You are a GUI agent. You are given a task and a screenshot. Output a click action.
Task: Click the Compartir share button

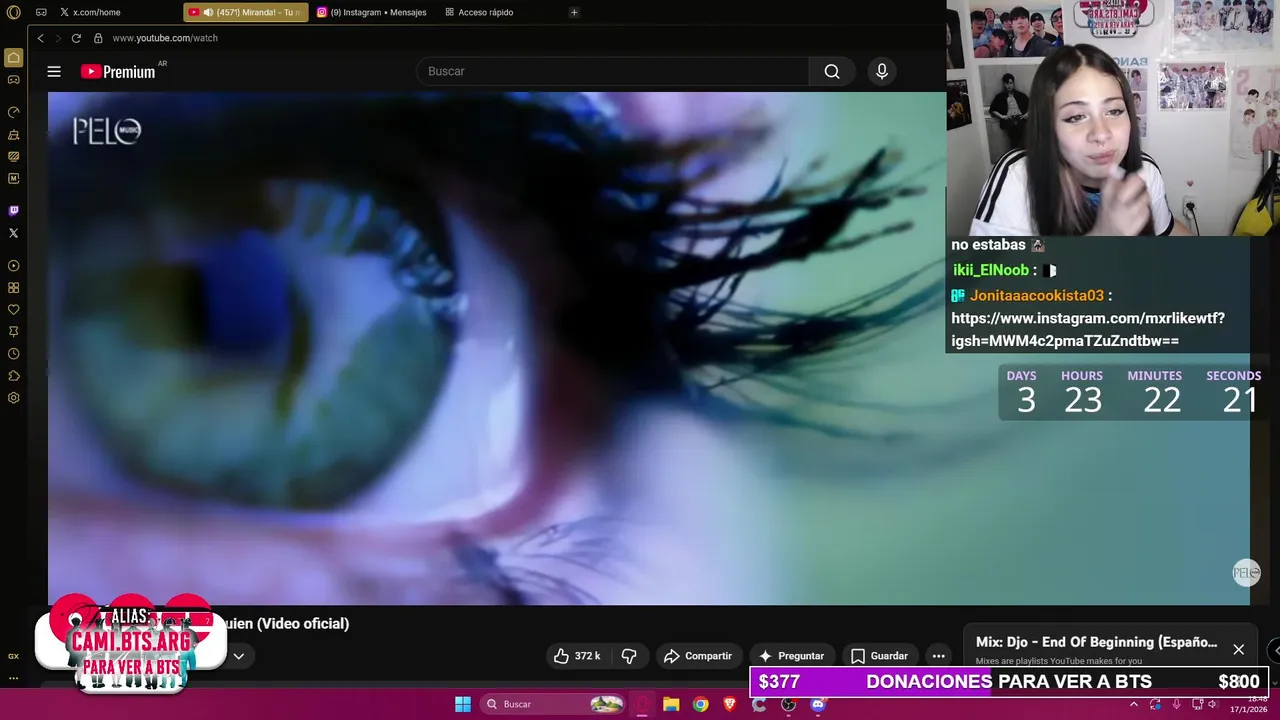(x=698, y=656)
